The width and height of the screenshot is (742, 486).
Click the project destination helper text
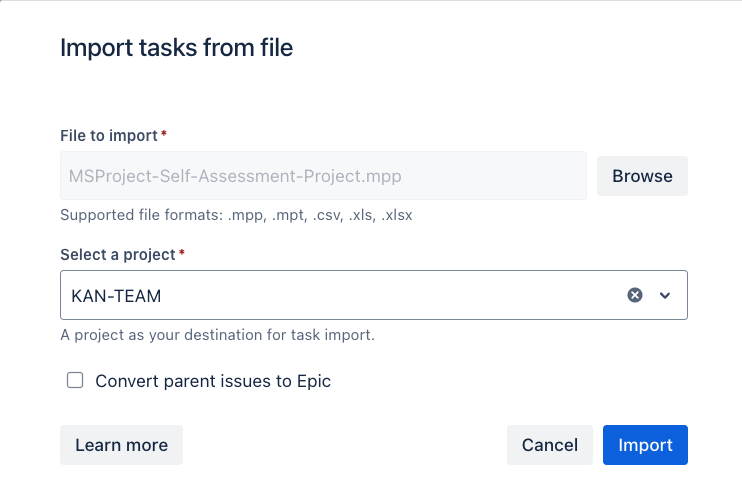(217, 335)
